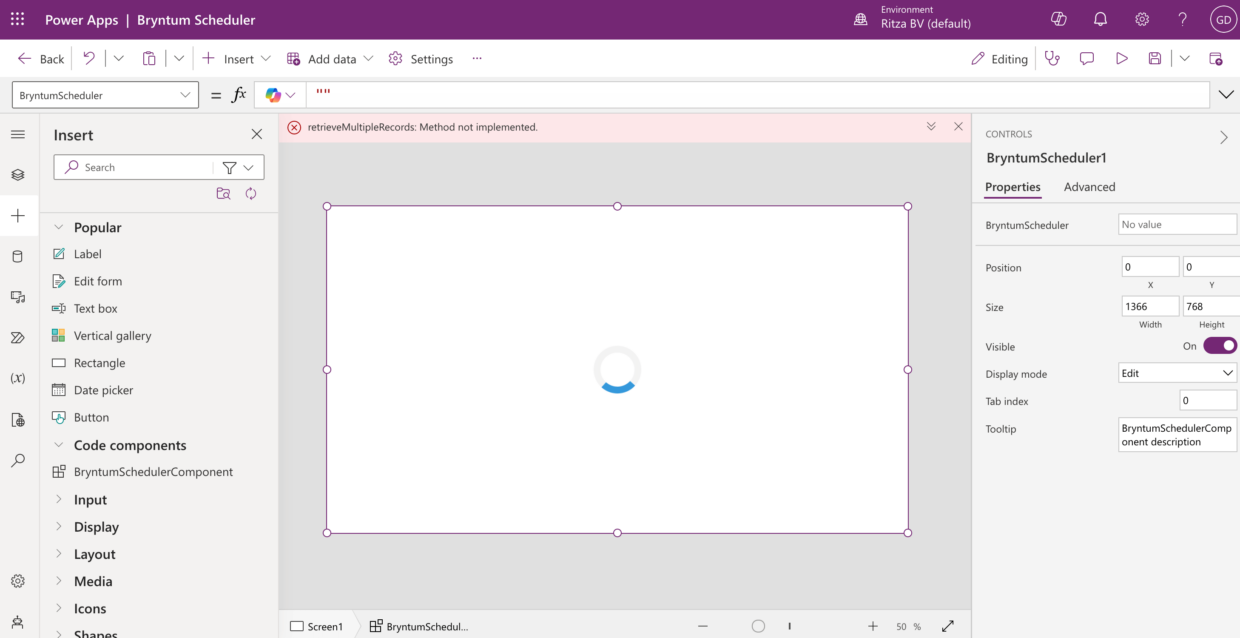This screenshot has height=638, width=1240.
Task: Select the Insert plus icon in sidebar
Action: pyautogui.click(x=18, y=216)
